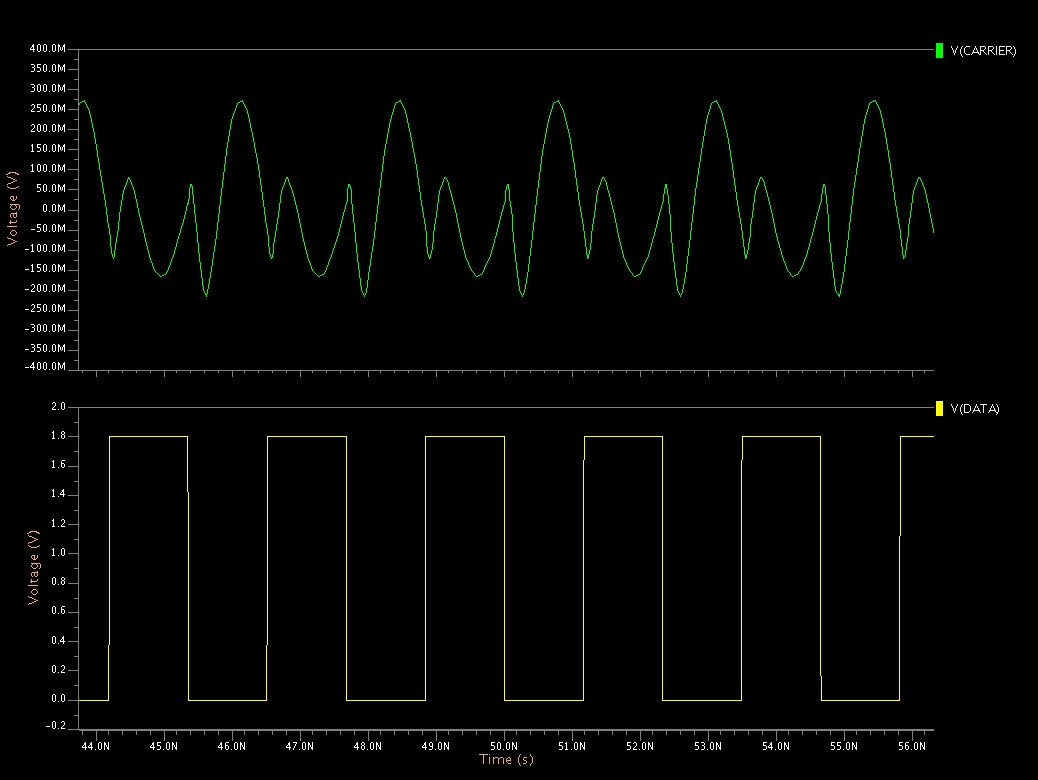Click the 48.0N time axis label
Screen dimensions: 1038x780
pos(367,746)
